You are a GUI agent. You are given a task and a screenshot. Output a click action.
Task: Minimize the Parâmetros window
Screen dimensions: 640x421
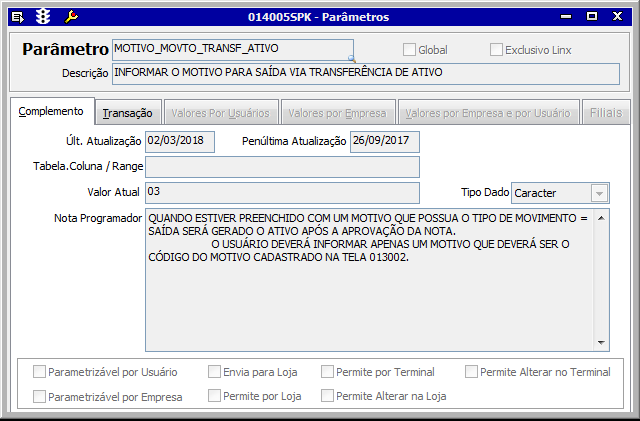(x=566, y=17)
